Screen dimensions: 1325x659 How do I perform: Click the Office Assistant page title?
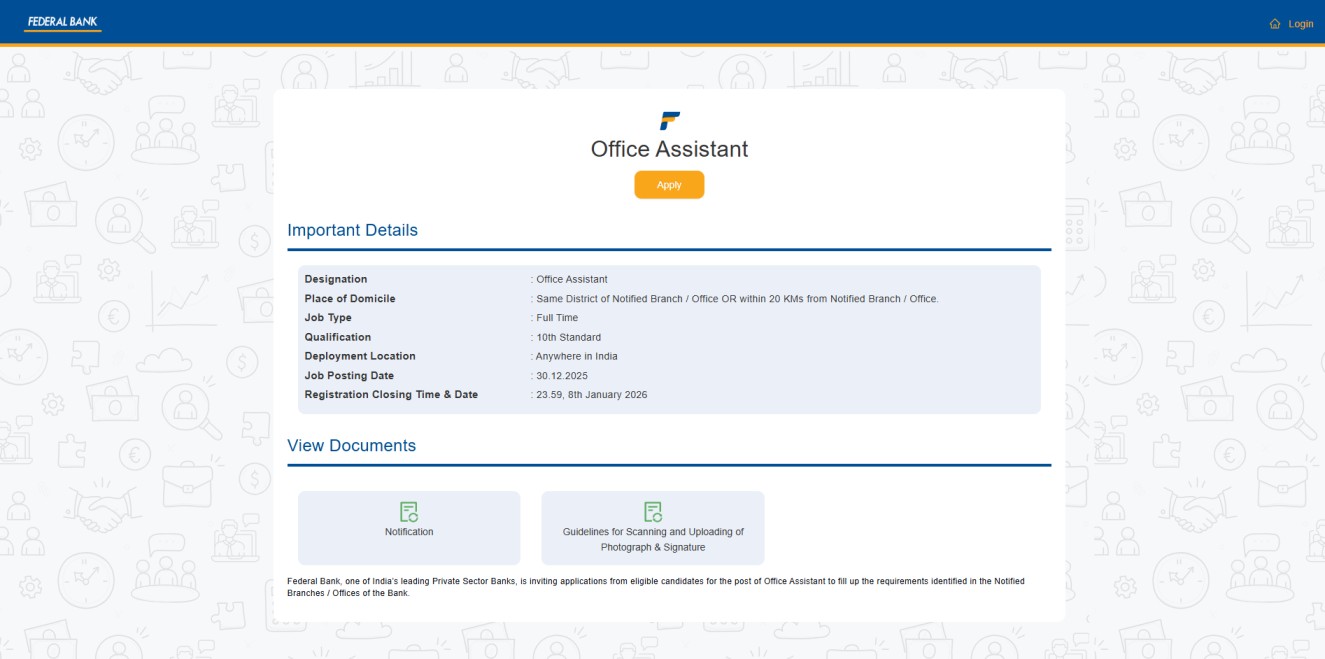[x=669, y=148]
